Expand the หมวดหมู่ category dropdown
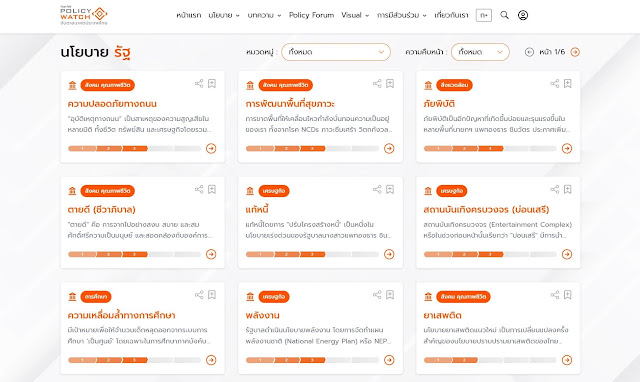The image size is (640, 382). 336,52
